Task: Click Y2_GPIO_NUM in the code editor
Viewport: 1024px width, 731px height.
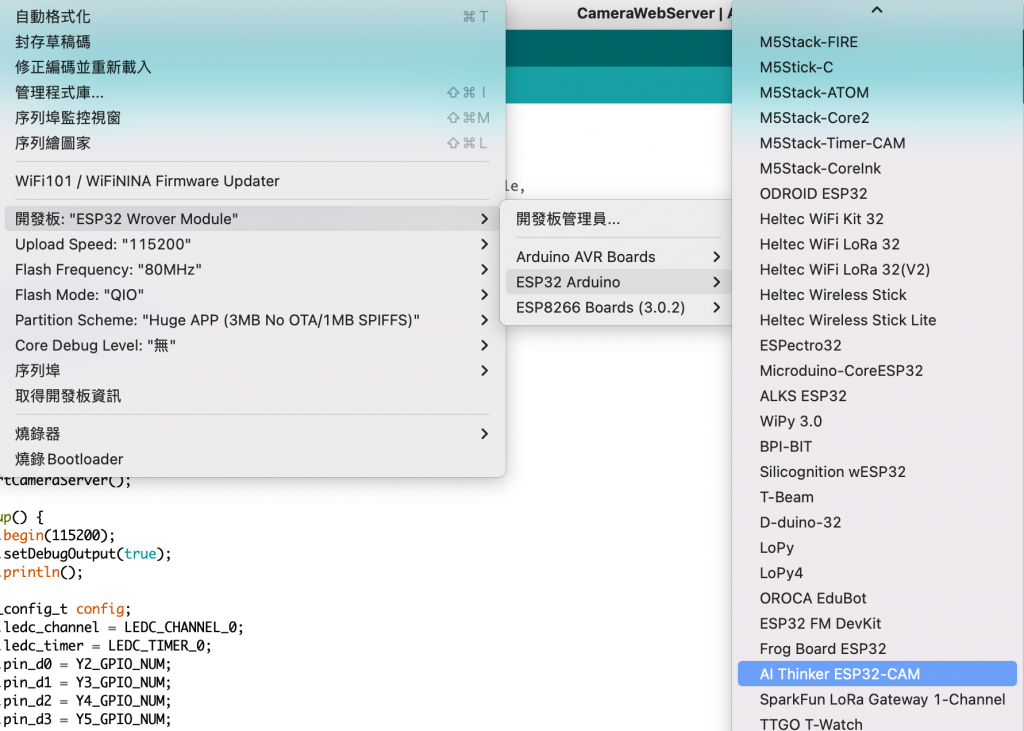Action: pyautogui.click(x=120, y=664)
